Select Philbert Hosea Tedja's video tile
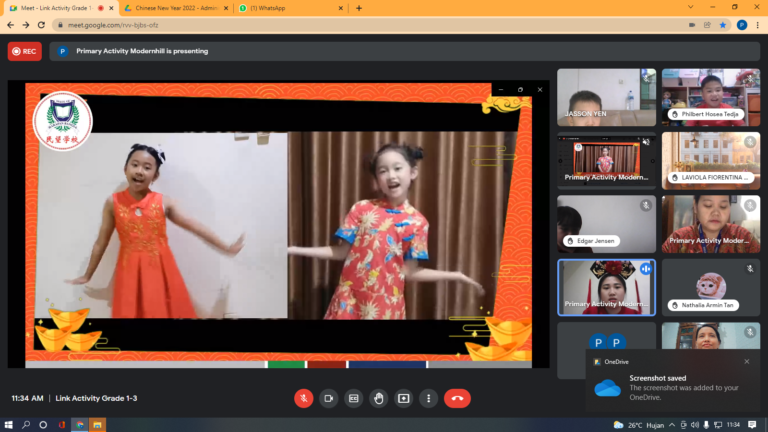Viewport: 768px width, 432px height. (710, 97)
